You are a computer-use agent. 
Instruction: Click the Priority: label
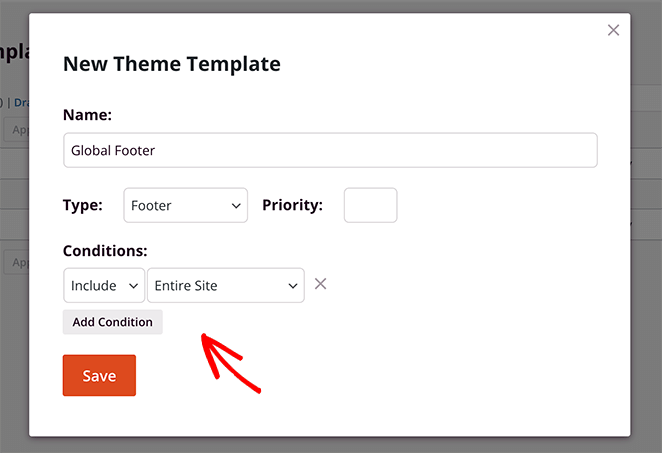click(292, 205)
